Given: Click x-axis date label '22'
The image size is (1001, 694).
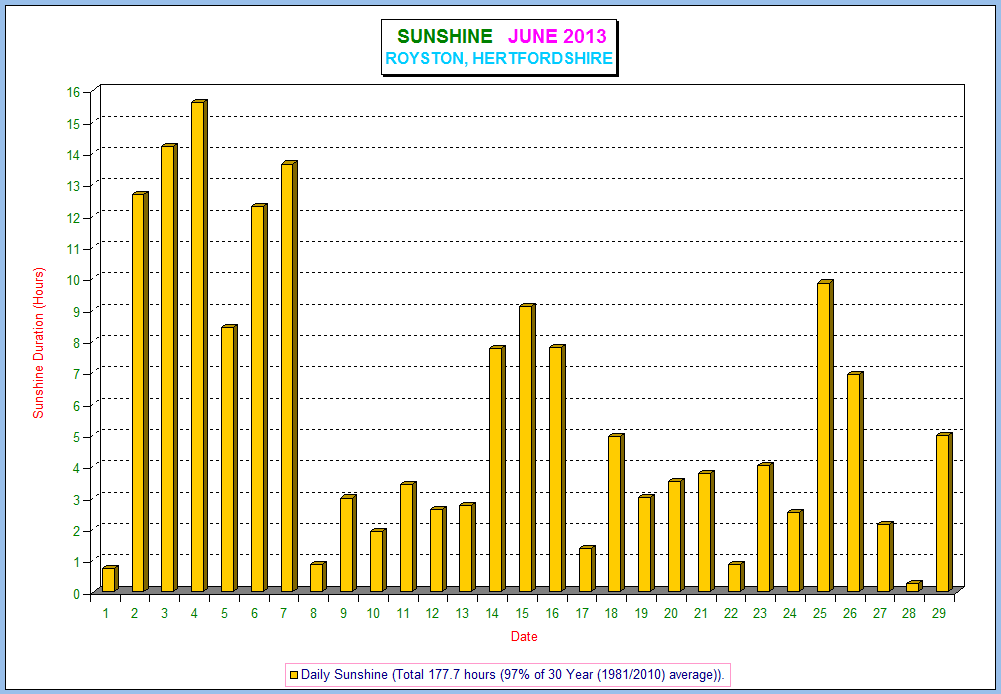Looking at the screenshot, I should tap(731, 614).
